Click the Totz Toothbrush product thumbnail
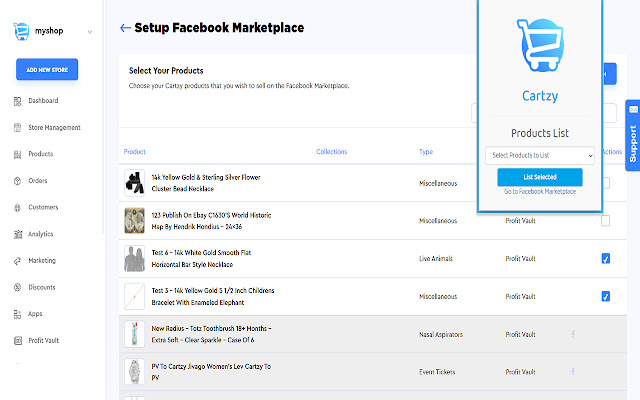This screenshot has height=400, width=640. [x=134, y=334]
